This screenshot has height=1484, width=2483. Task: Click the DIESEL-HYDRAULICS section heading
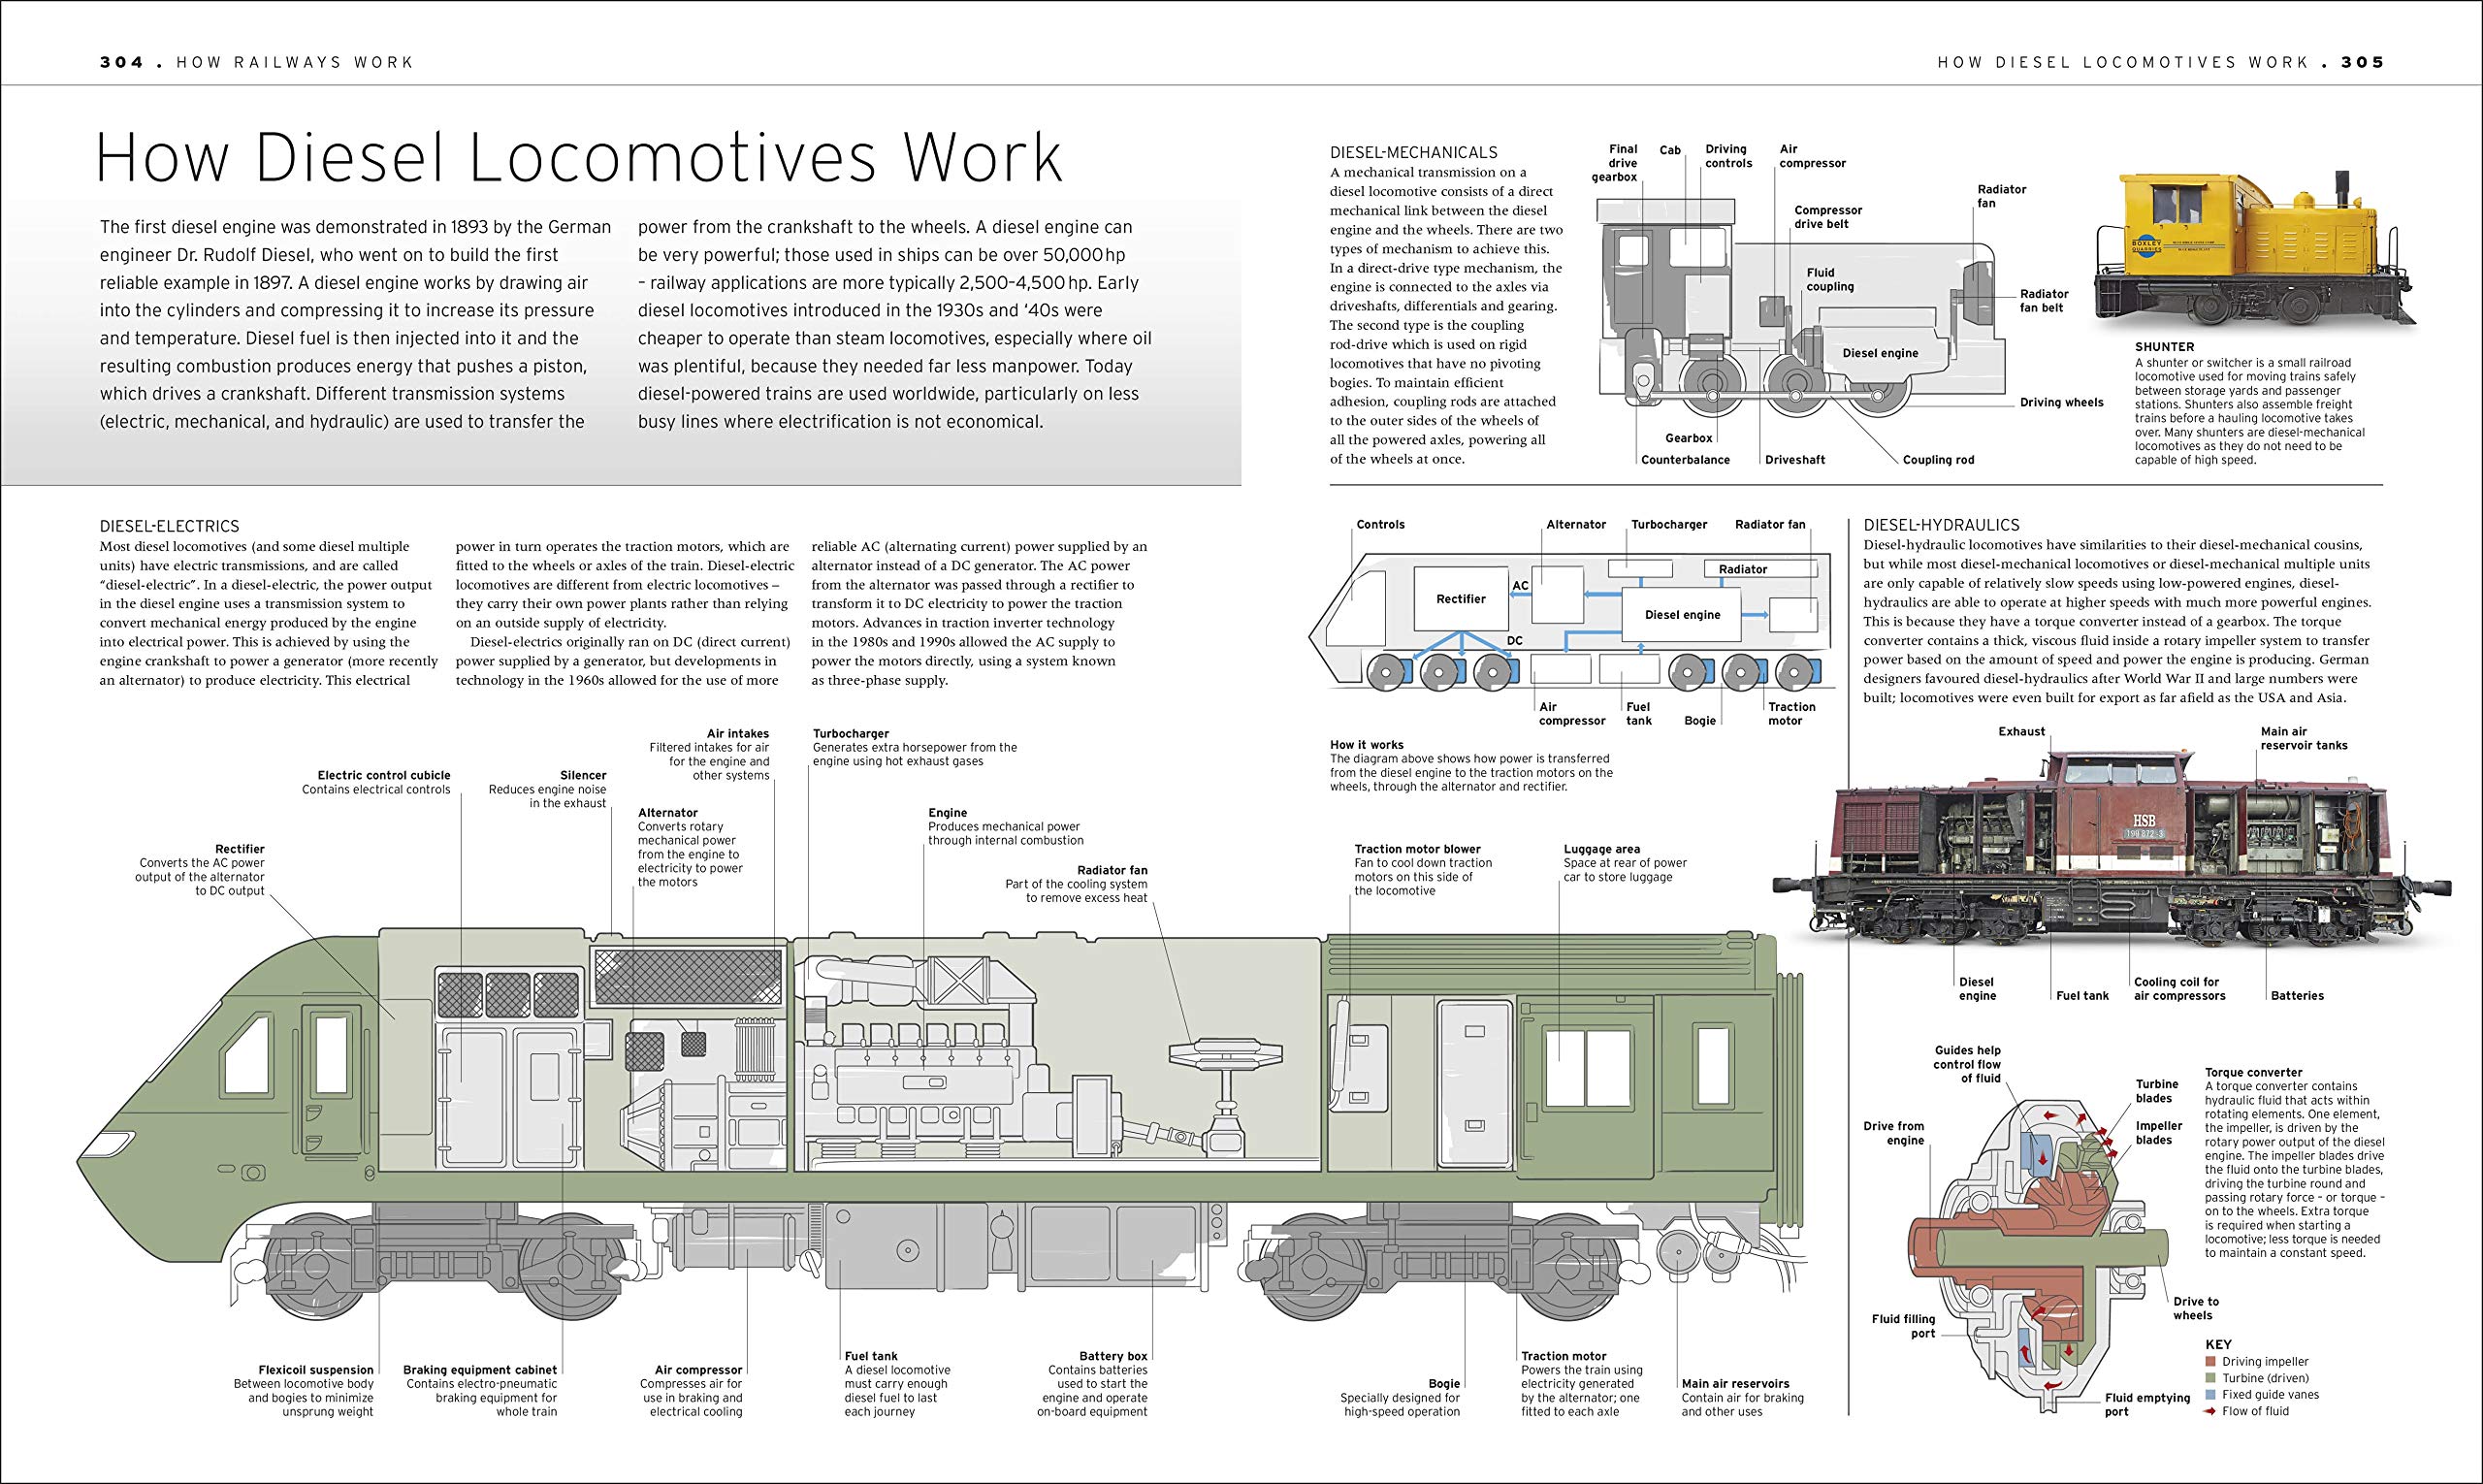point(1941,525)
